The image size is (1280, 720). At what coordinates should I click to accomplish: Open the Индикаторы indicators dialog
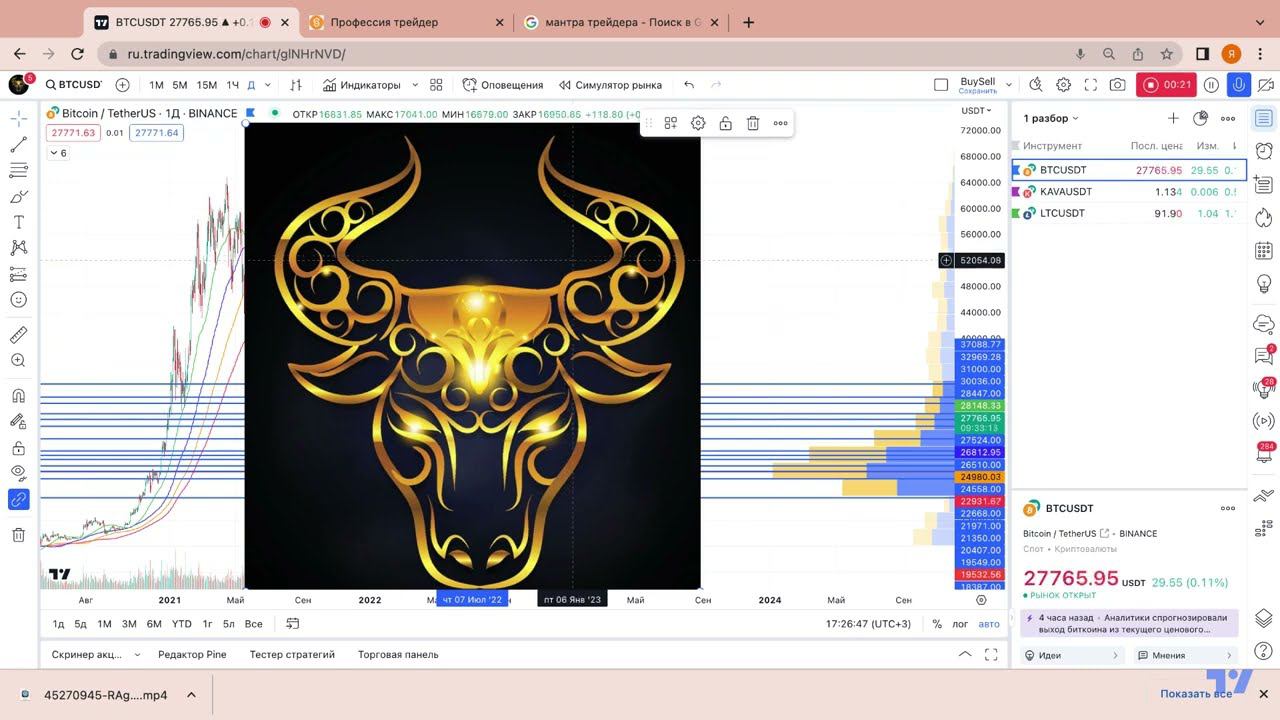point(362,85)
